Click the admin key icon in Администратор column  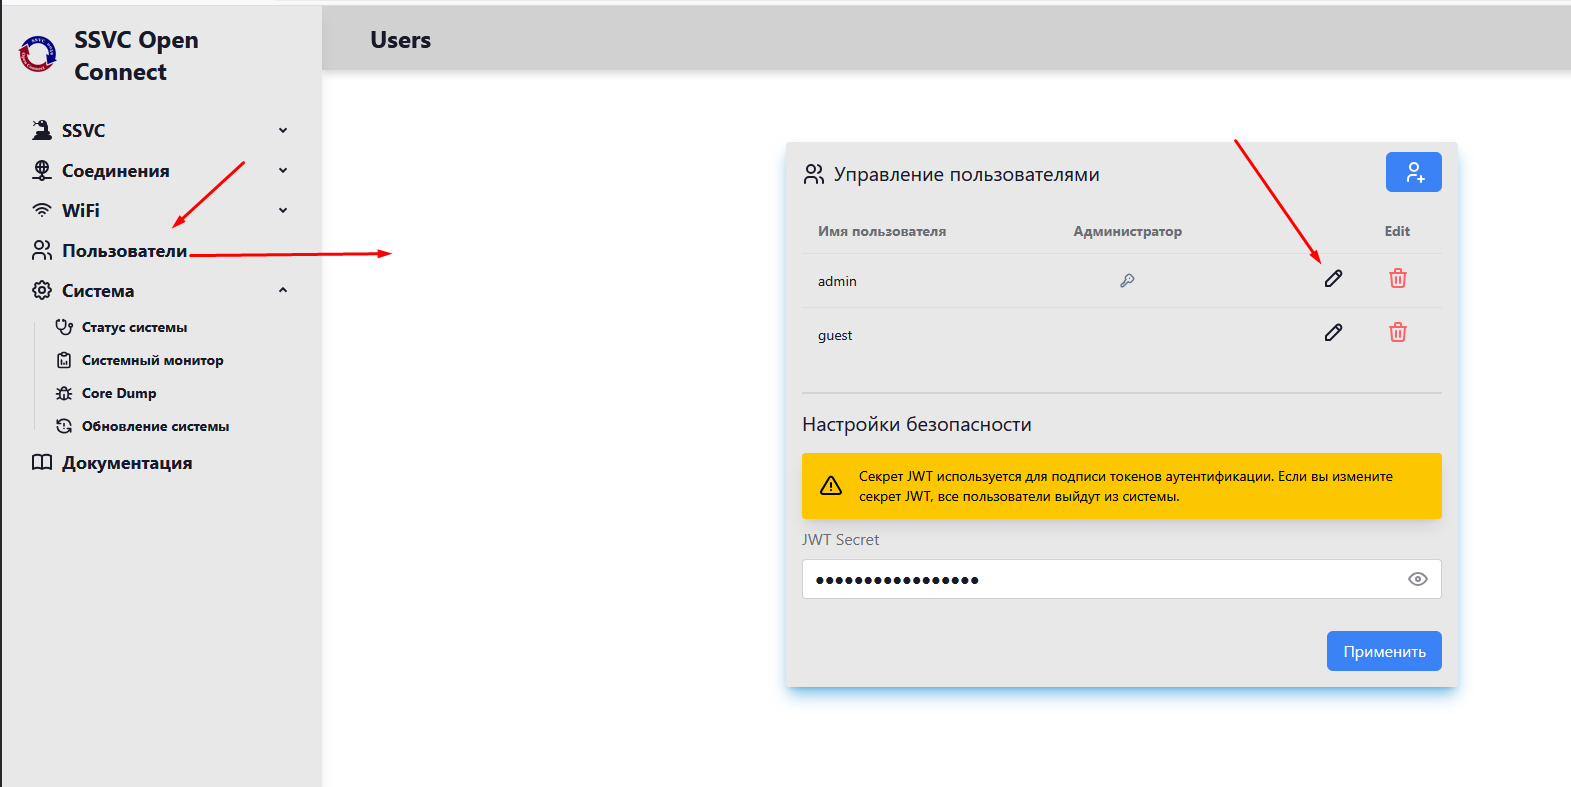[x=1127, y=281]
